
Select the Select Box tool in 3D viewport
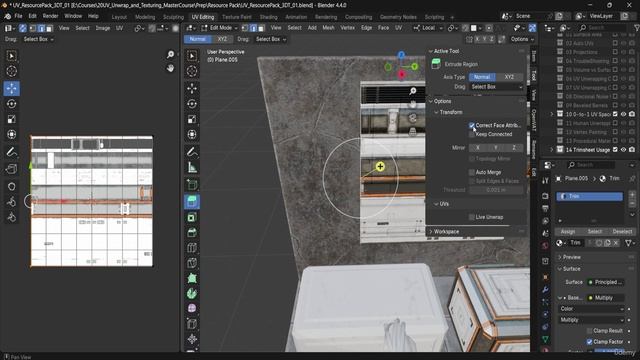click(192, 56)
